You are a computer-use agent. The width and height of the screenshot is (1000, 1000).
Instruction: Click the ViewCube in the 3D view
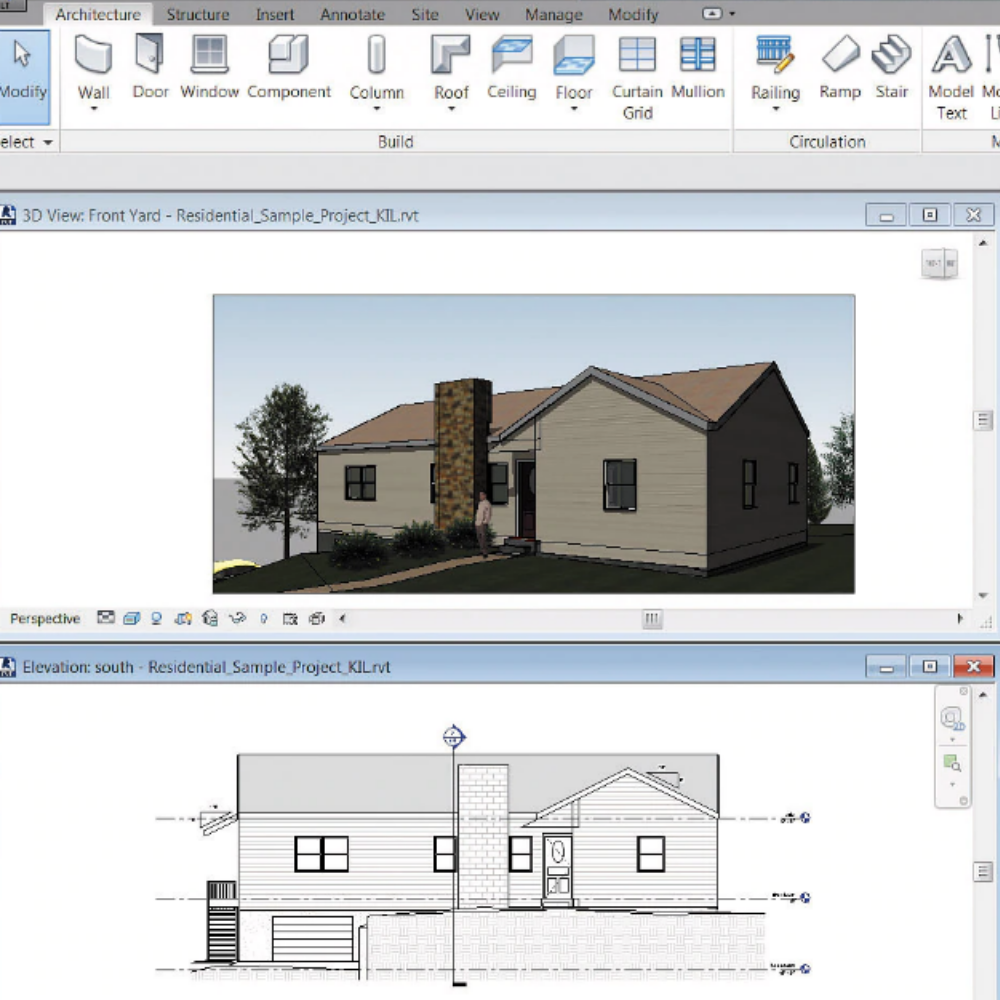point(939,263)
